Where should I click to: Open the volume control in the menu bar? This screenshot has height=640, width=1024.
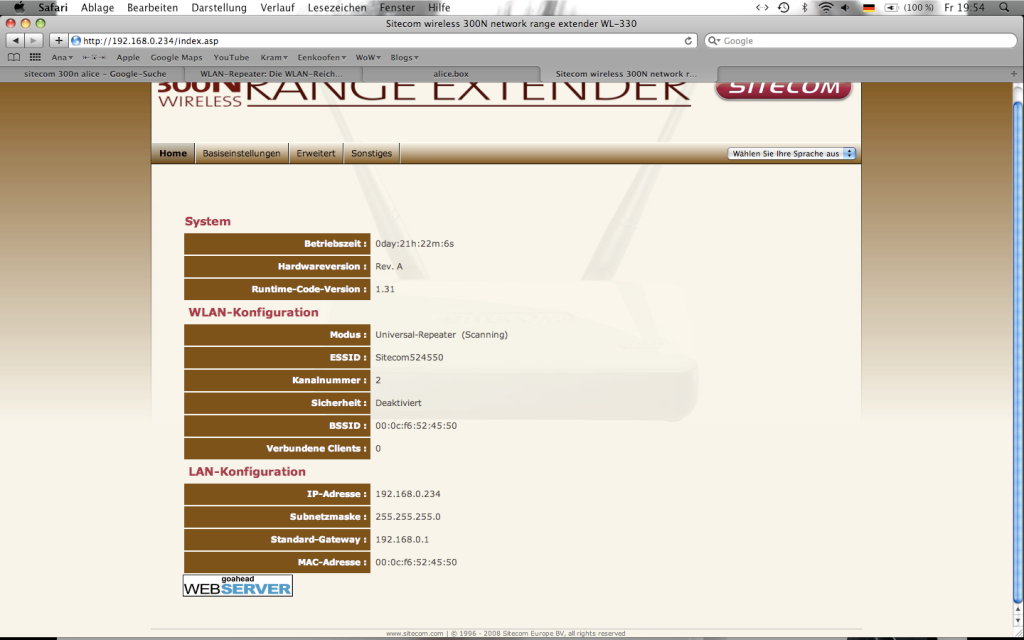tap(846, 8)
